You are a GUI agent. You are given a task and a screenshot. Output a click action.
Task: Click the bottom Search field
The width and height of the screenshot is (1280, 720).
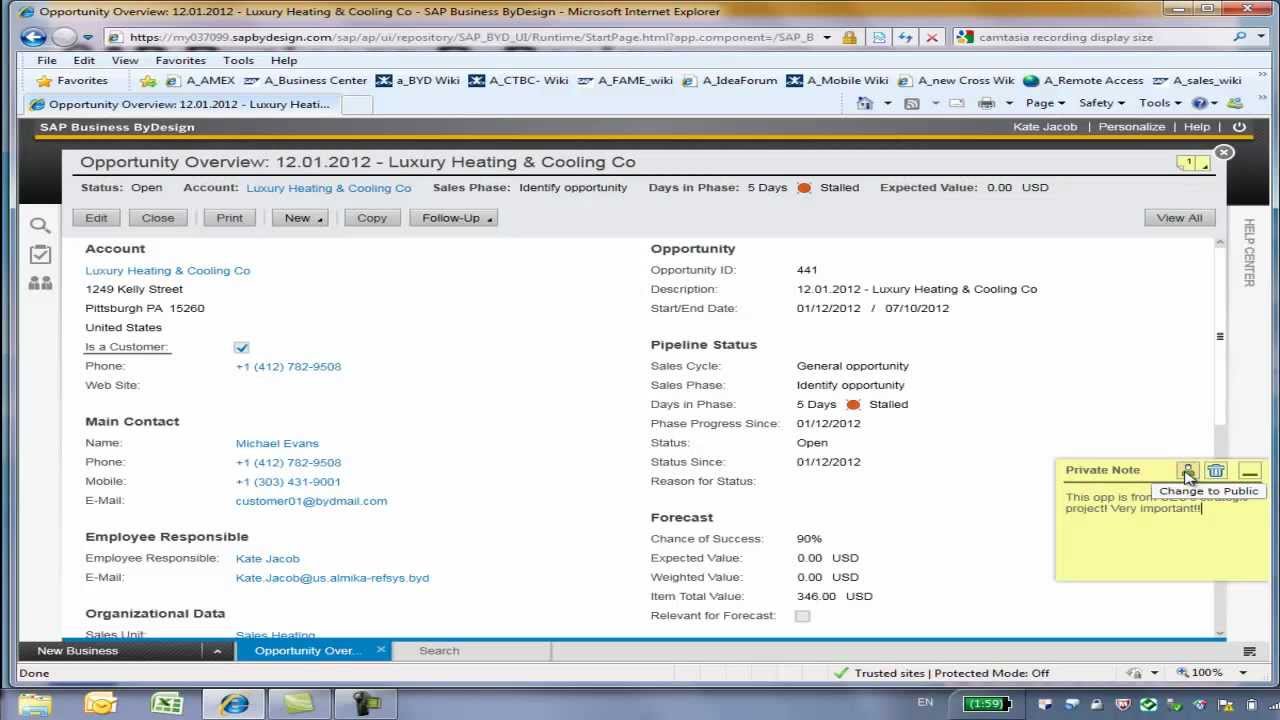click(471, 651)
